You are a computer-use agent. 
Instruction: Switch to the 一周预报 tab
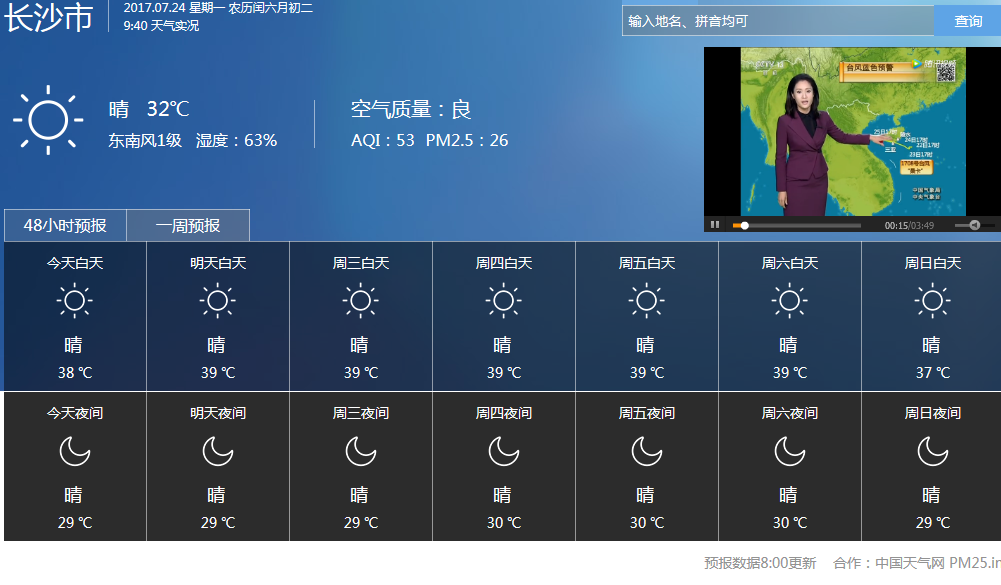(188, 226)
